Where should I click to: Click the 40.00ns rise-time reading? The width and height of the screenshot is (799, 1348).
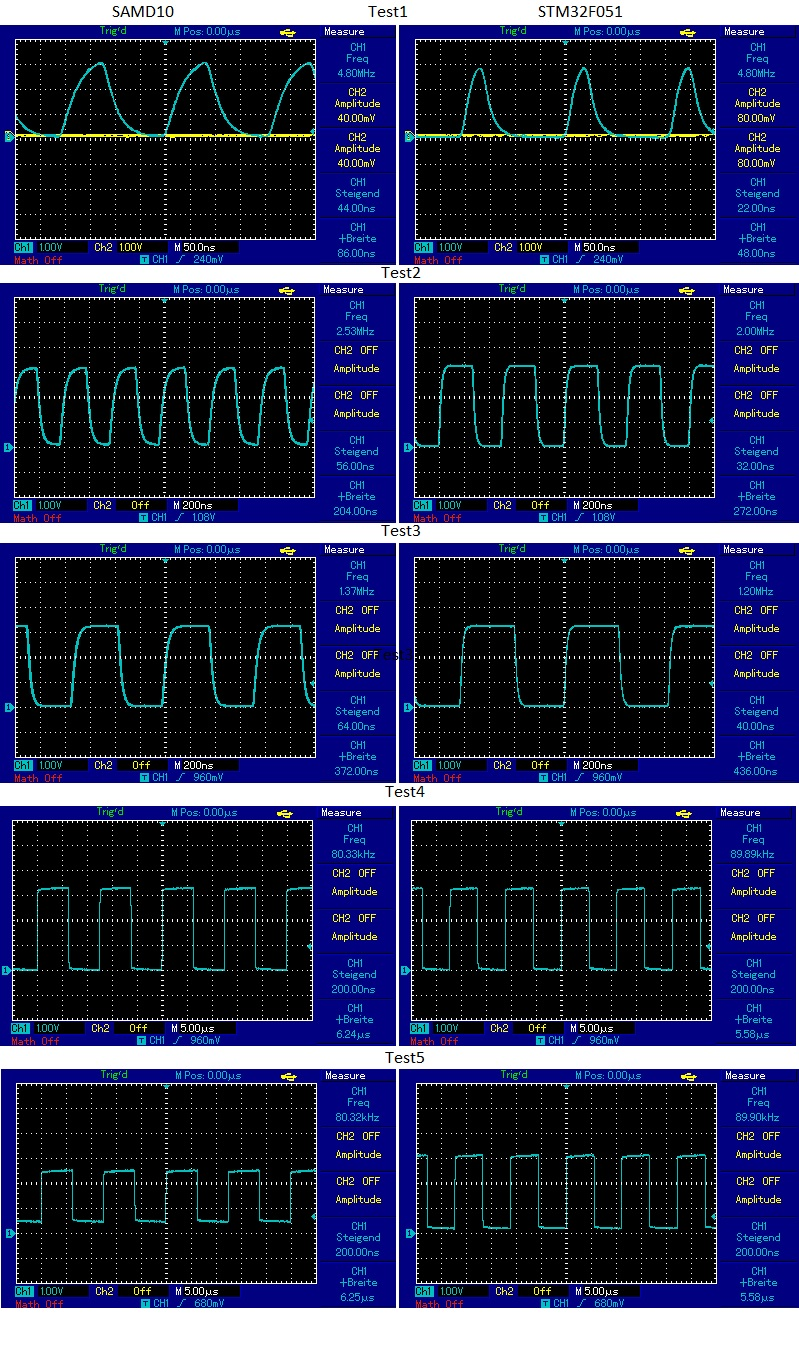(x=756, y=726)
